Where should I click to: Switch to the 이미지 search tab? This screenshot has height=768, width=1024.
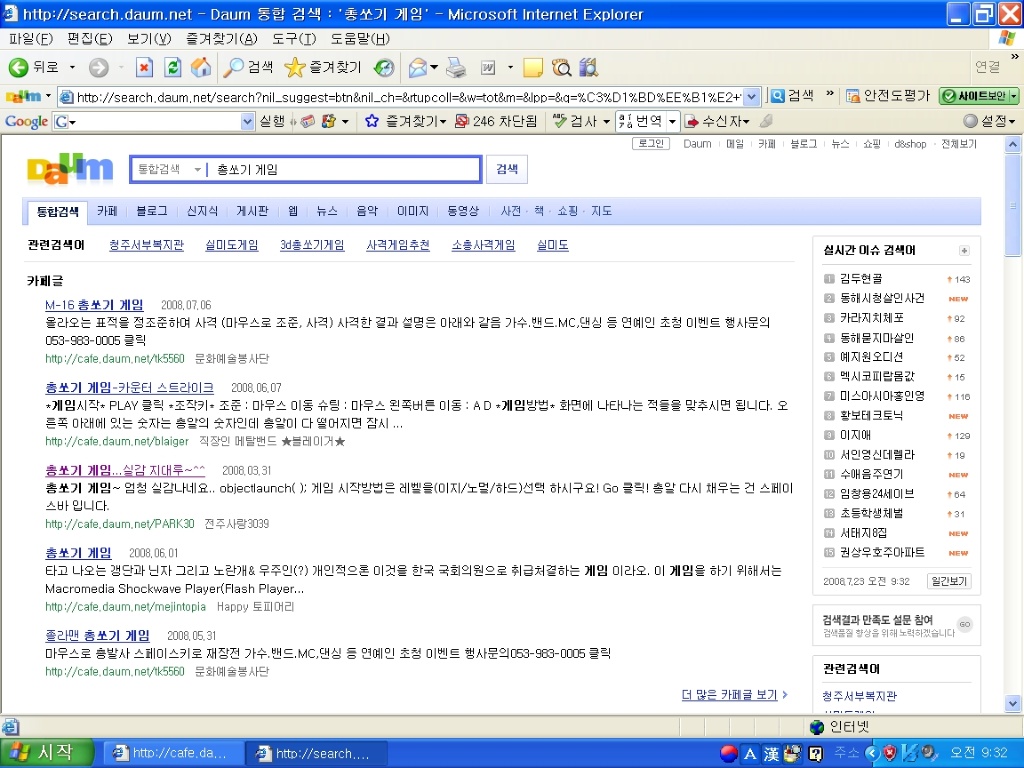pos(413,211)
